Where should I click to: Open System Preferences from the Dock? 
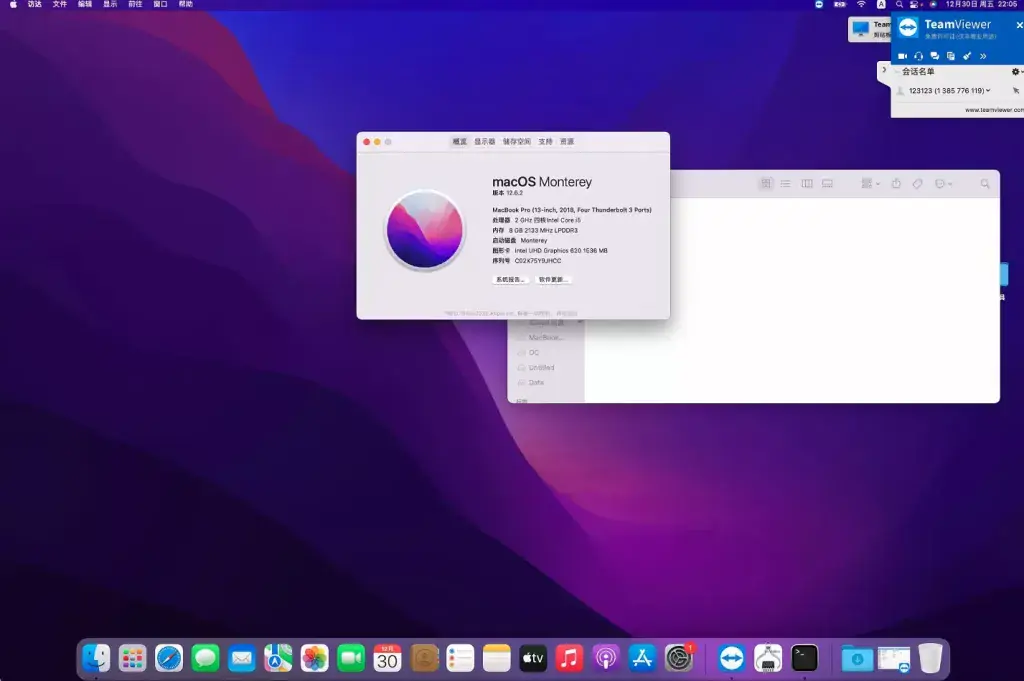679,658
